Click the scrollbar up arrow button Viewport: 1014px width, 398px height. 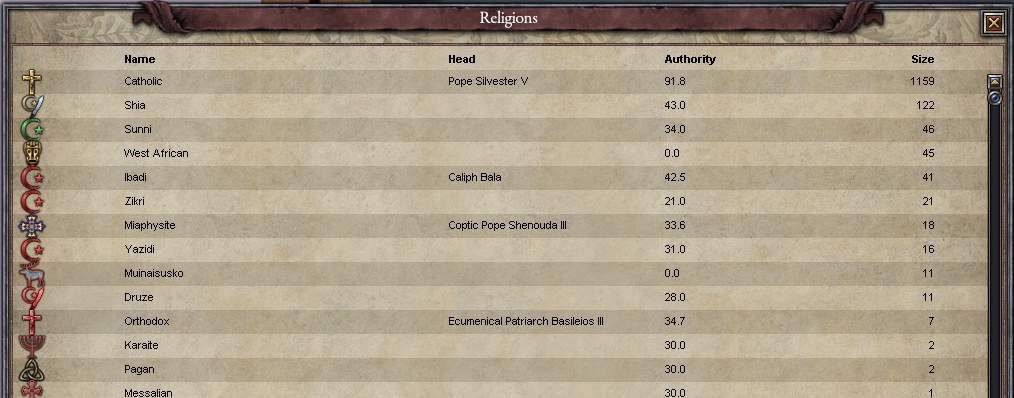(x=995, y=82)
